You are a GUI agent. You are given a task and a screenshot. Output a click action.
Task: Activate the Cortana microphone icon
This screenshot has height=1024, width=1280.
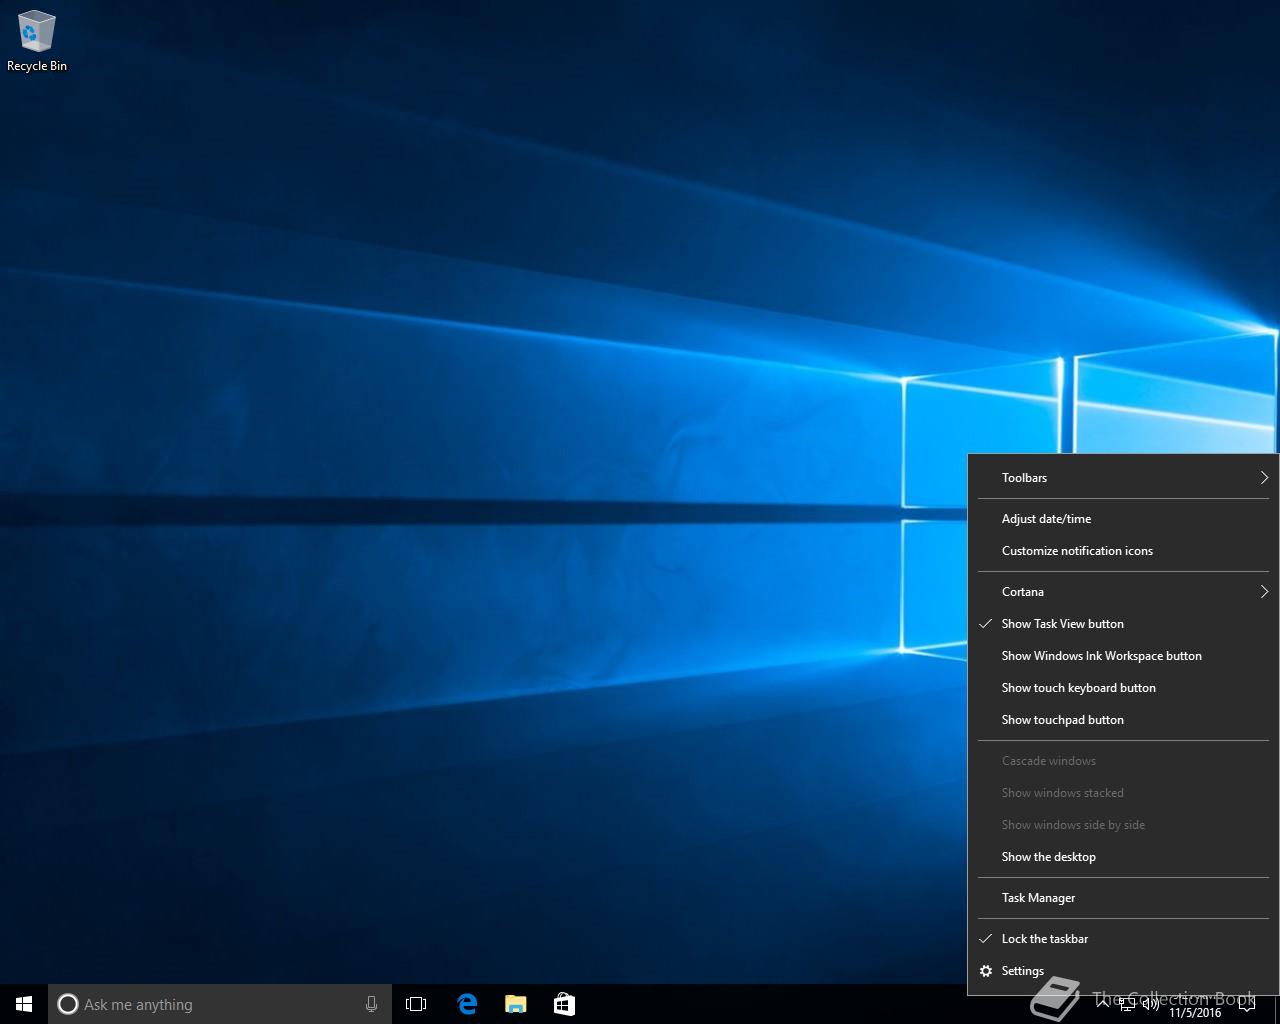[x=371, y=1004]
